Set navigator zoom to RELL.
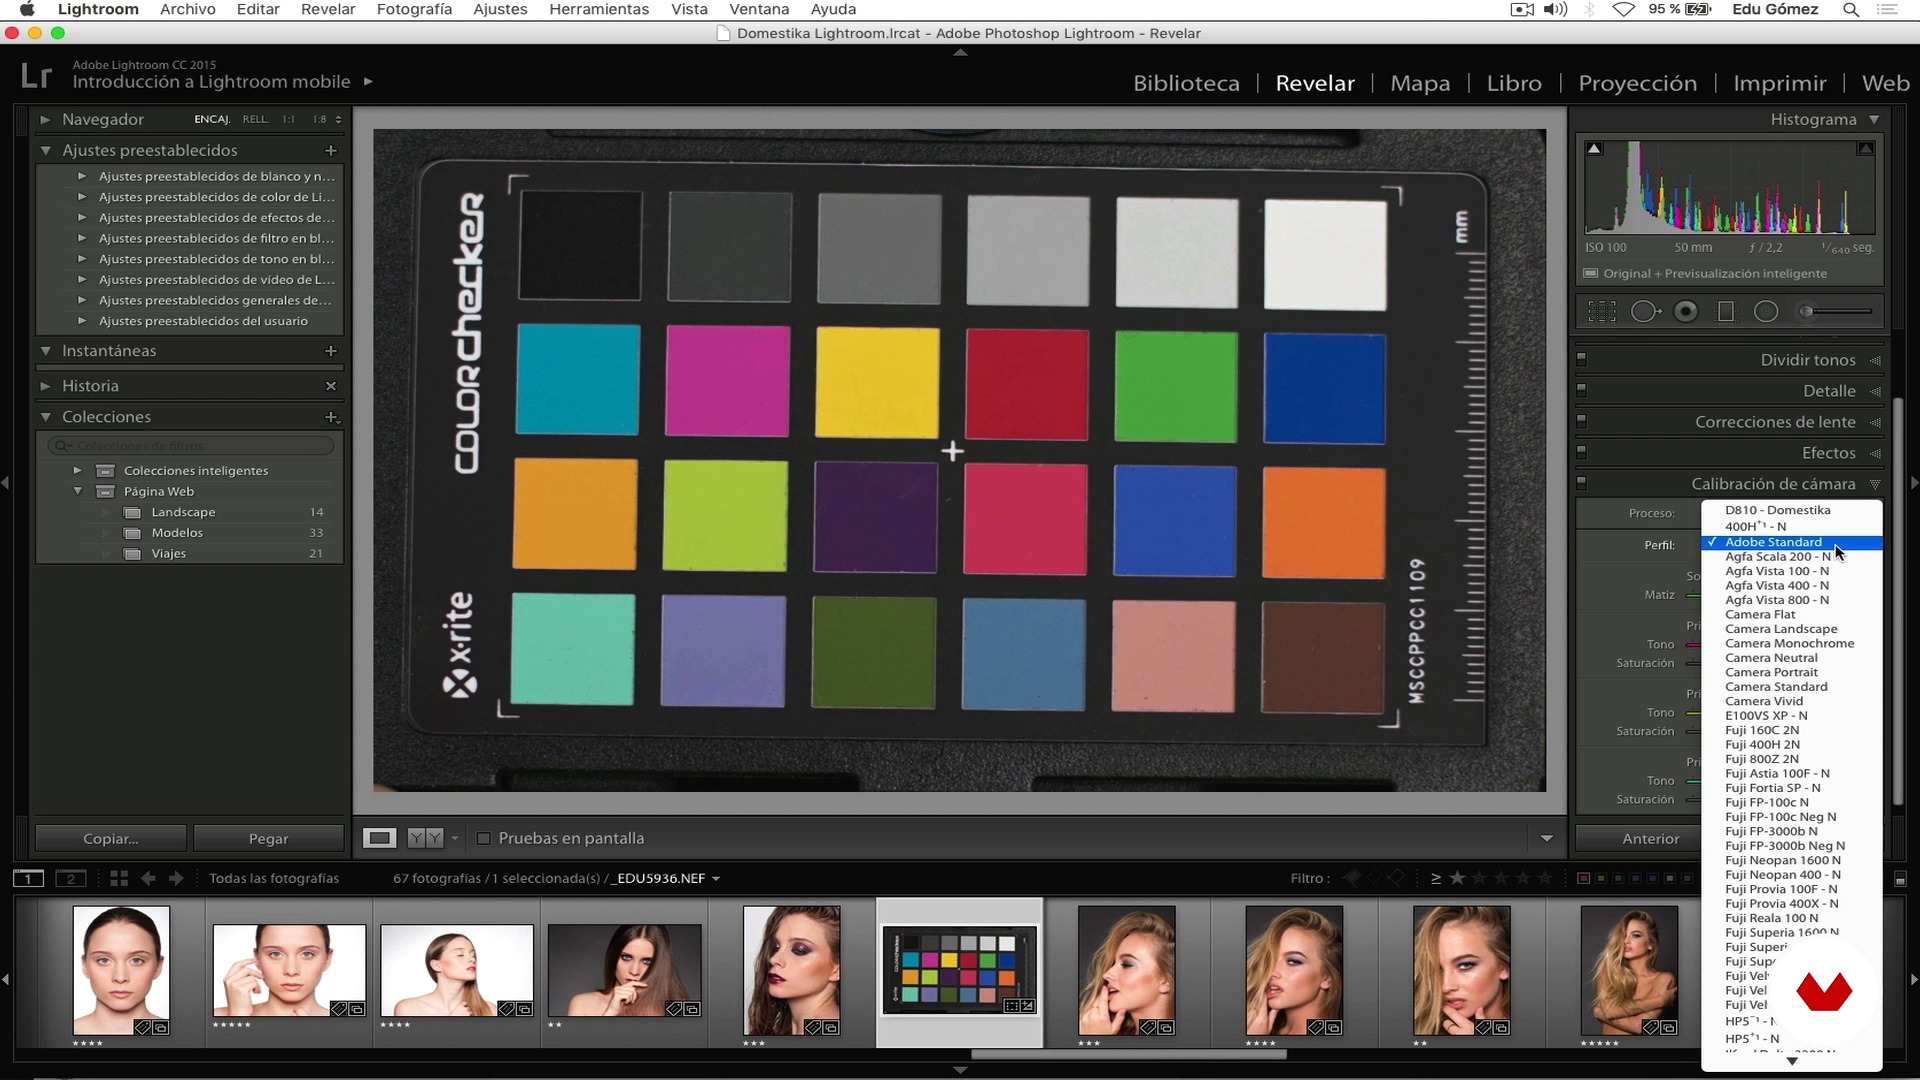Image resolution: width=1920 pixels, height=1080 pixels. pos(255,119)
